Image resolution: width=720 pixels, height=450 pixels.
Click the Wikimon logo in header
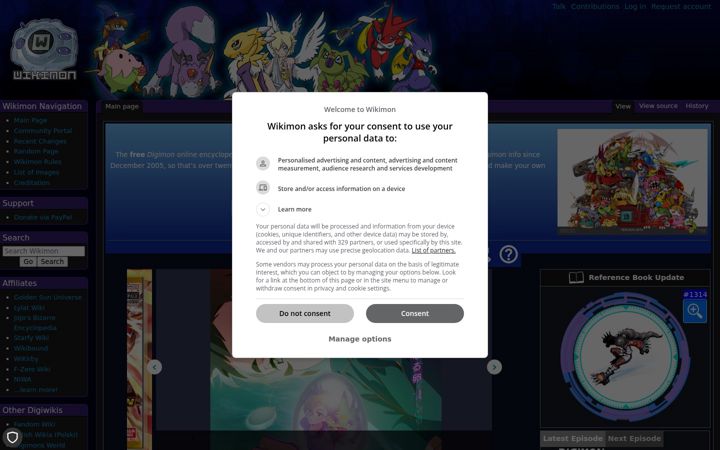44,50
